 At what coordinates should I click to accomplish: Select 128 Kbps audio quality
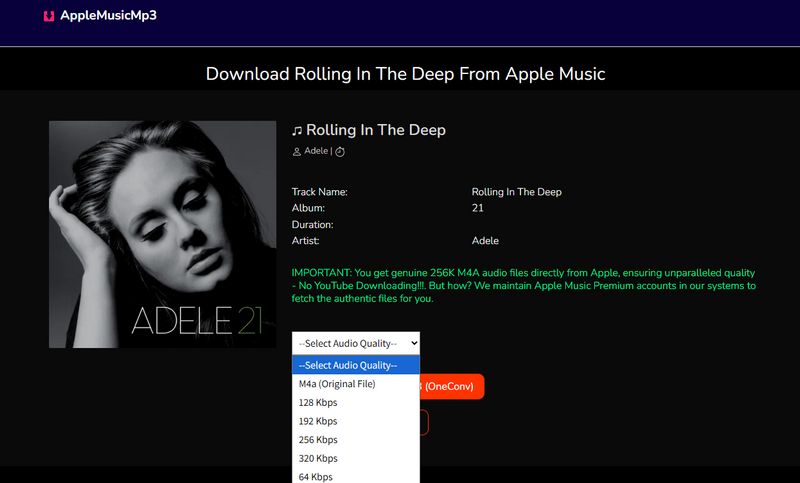coord(356,402)
